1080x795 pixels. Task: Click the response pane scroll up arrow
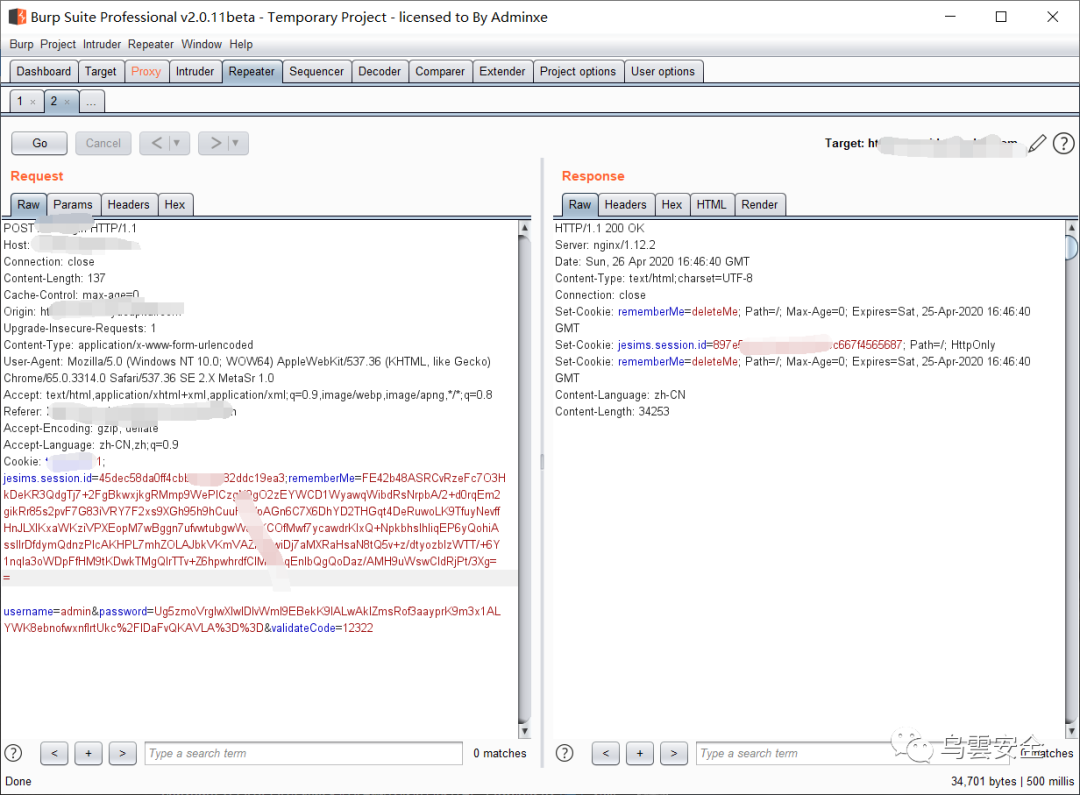point(1071,227)
